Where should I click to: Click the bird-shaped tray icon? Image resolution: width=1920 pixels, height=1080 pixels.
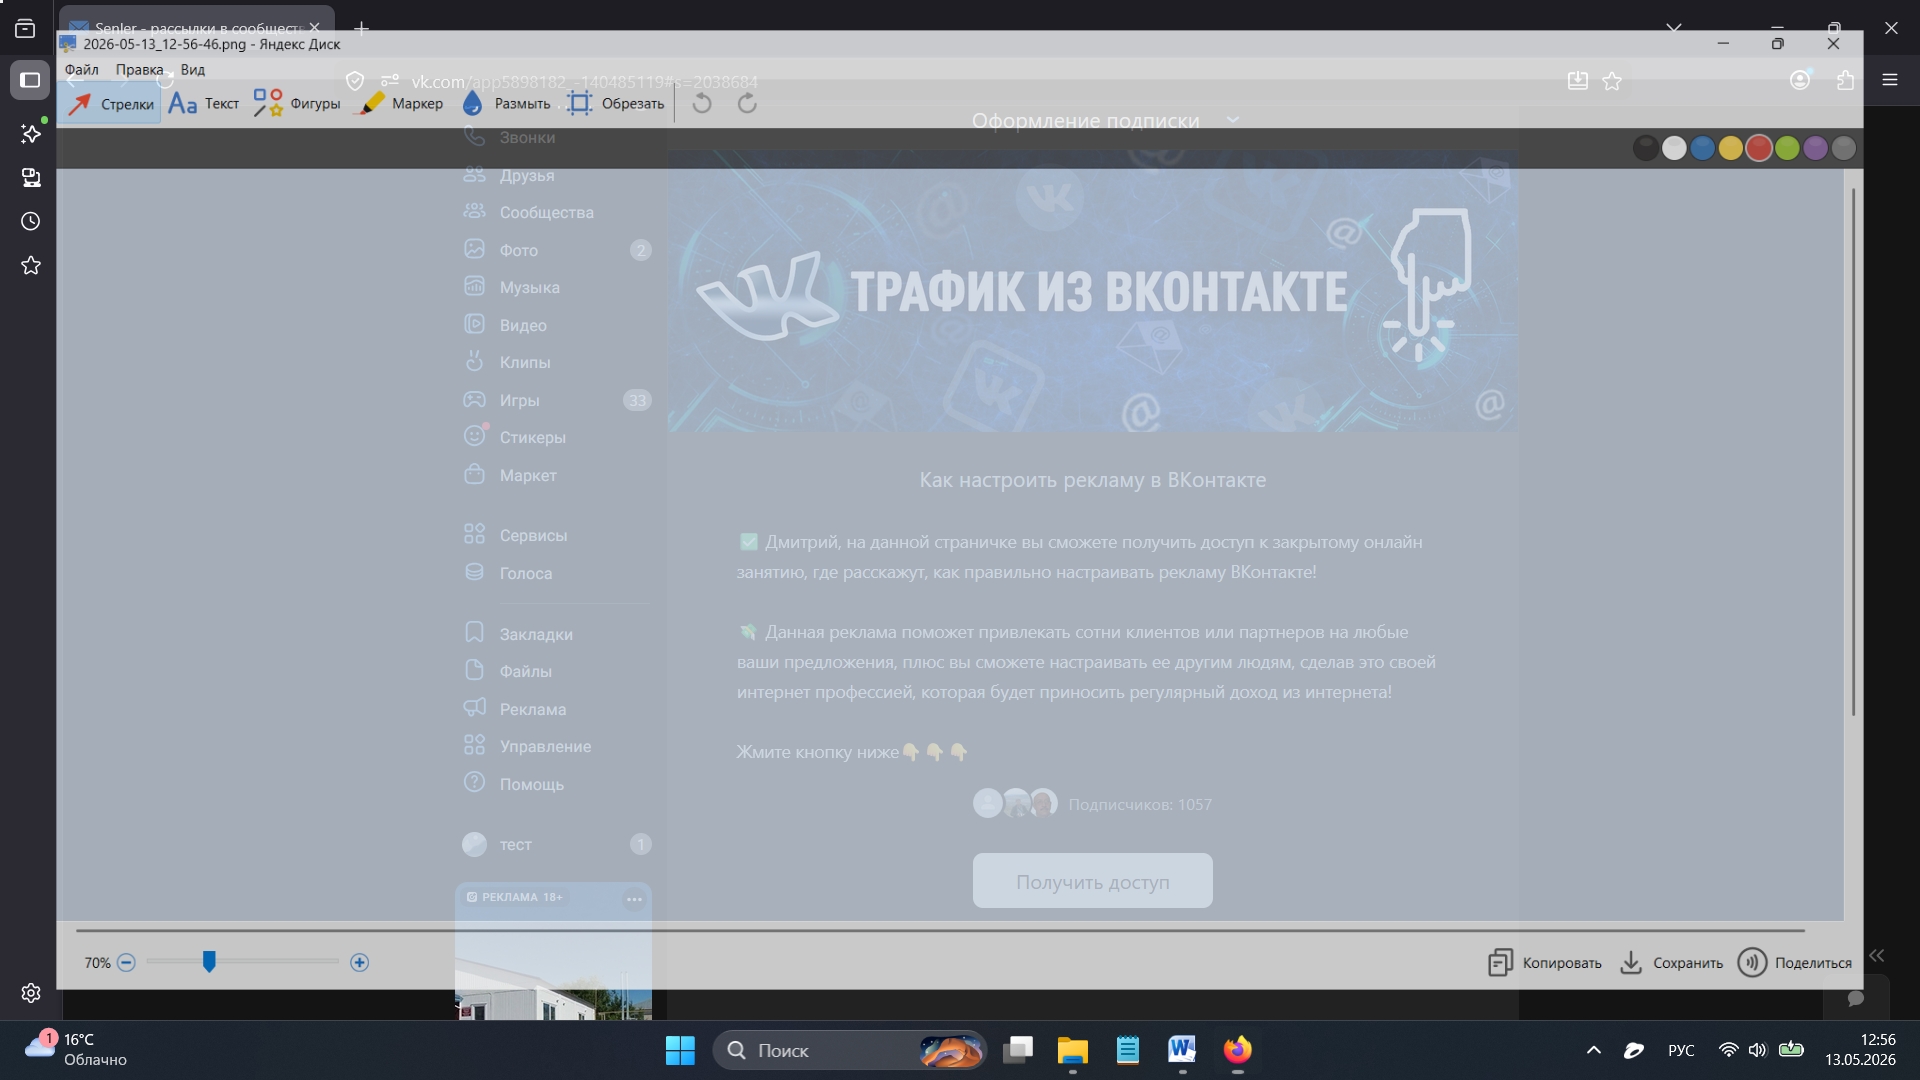[1634, 1050]
